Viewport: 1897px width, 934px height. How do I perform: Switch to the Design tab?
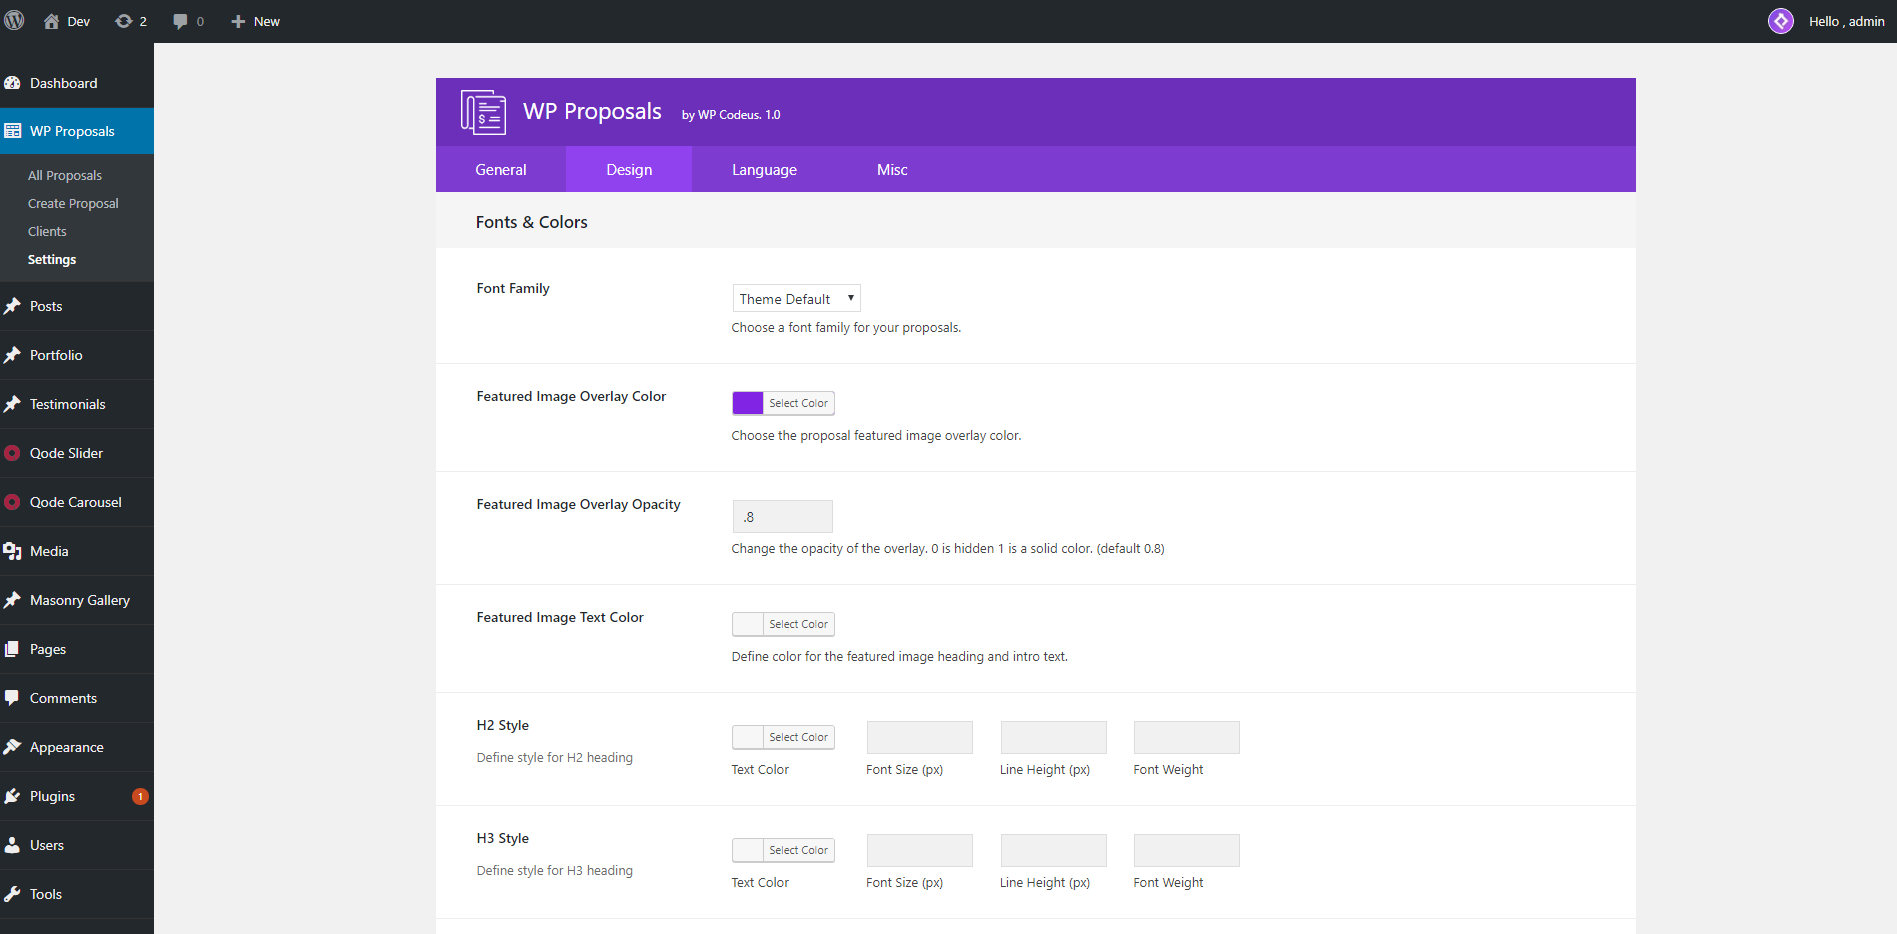(629, 169)
